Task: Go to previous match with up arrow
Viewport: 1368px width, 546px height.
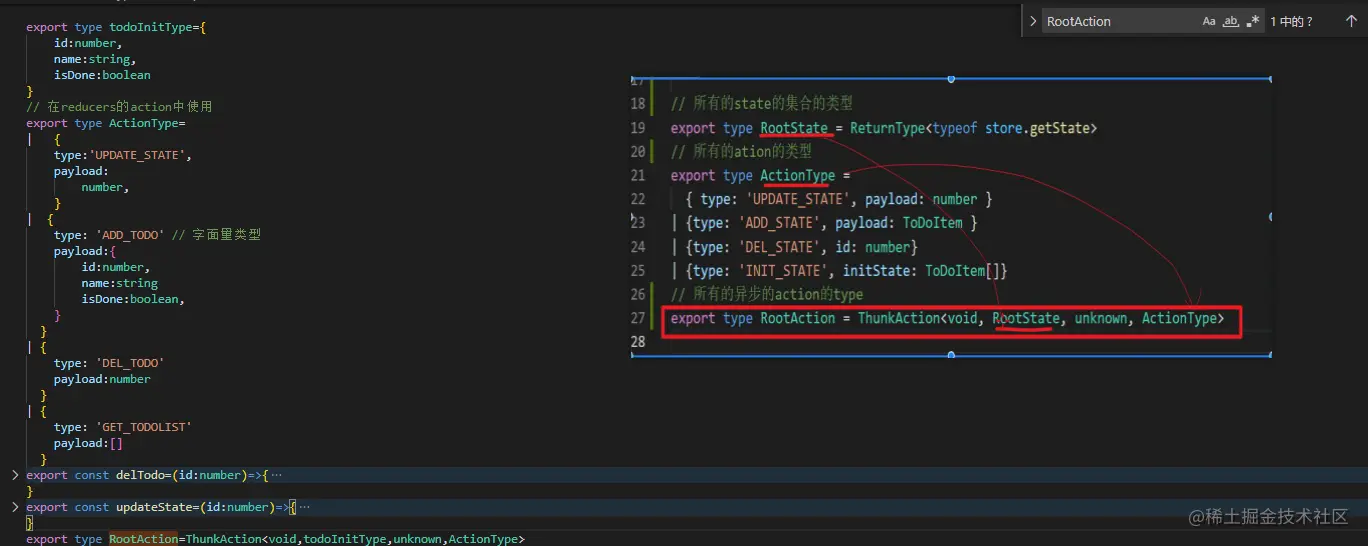Action: [x=1351, y=21]
